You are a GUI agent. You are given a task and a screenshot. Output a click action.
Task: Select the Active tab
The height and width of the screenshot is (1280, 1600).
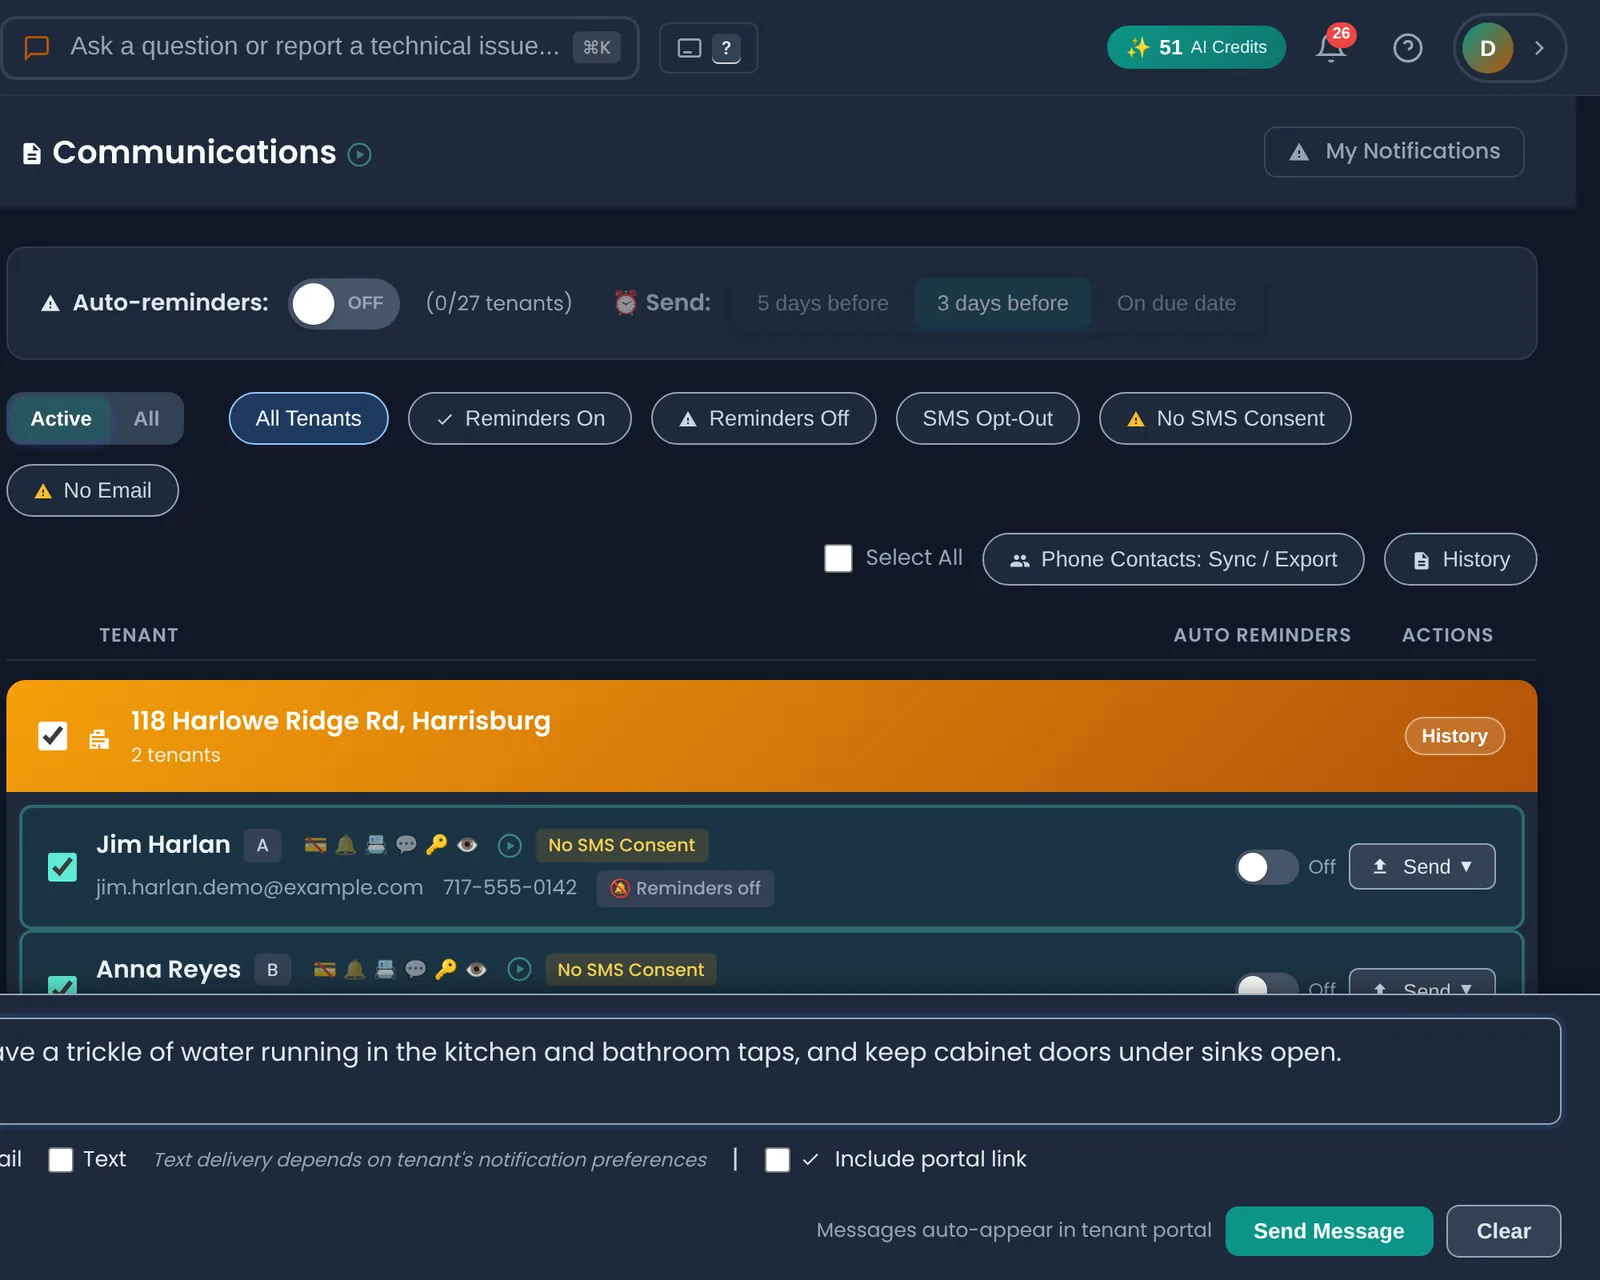tap(61, 419)
